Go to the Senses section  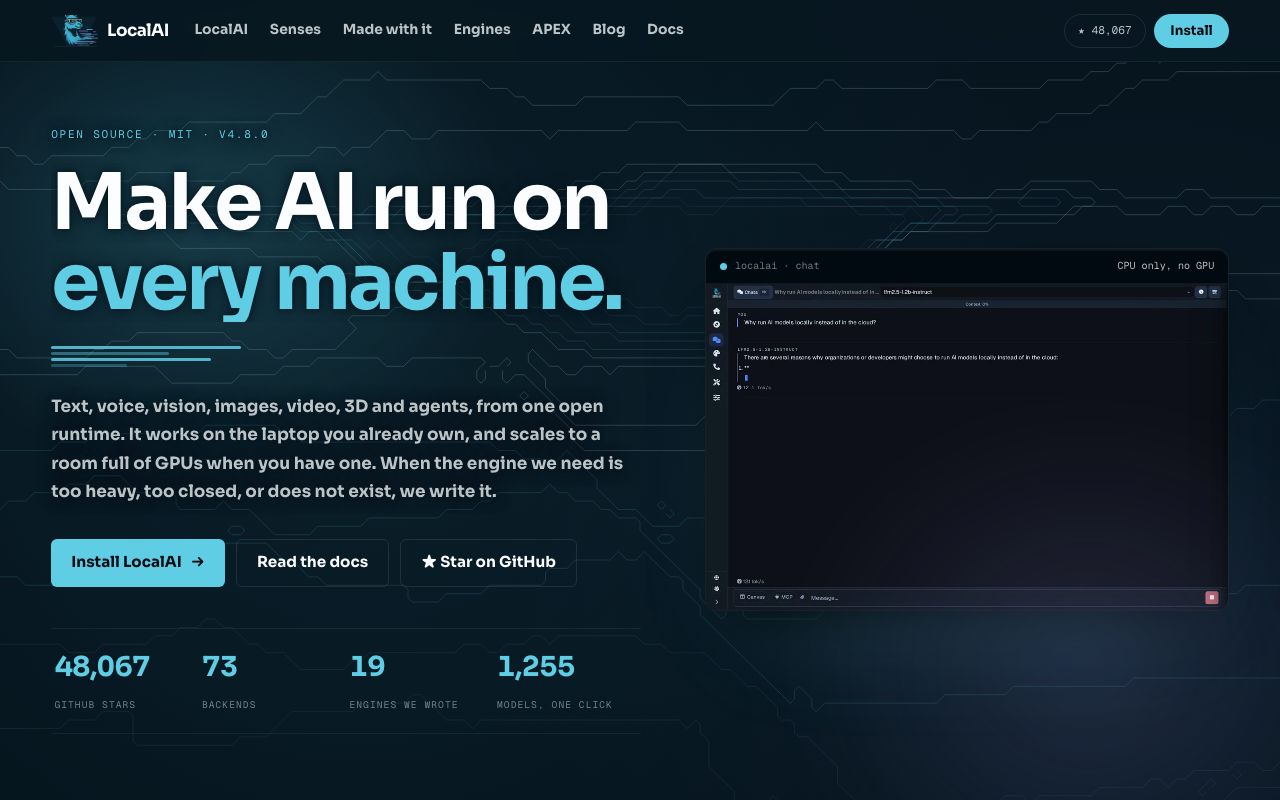[x=295, y=30]
